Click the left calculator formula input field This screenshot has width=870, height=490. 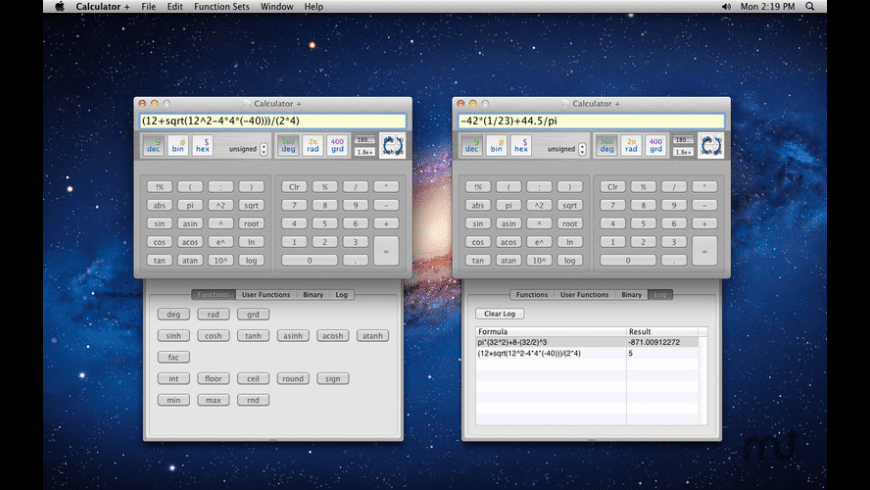point(273,121)
